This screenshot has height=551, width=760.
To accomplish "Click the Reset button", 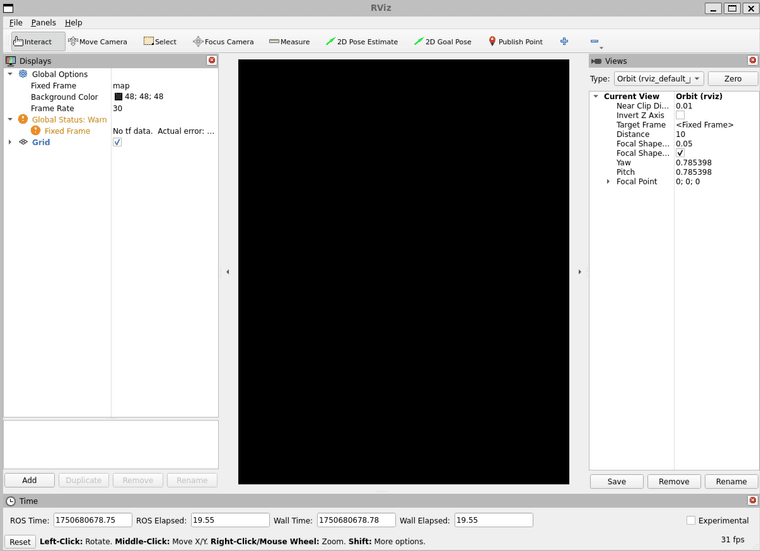I will [20, 541].
